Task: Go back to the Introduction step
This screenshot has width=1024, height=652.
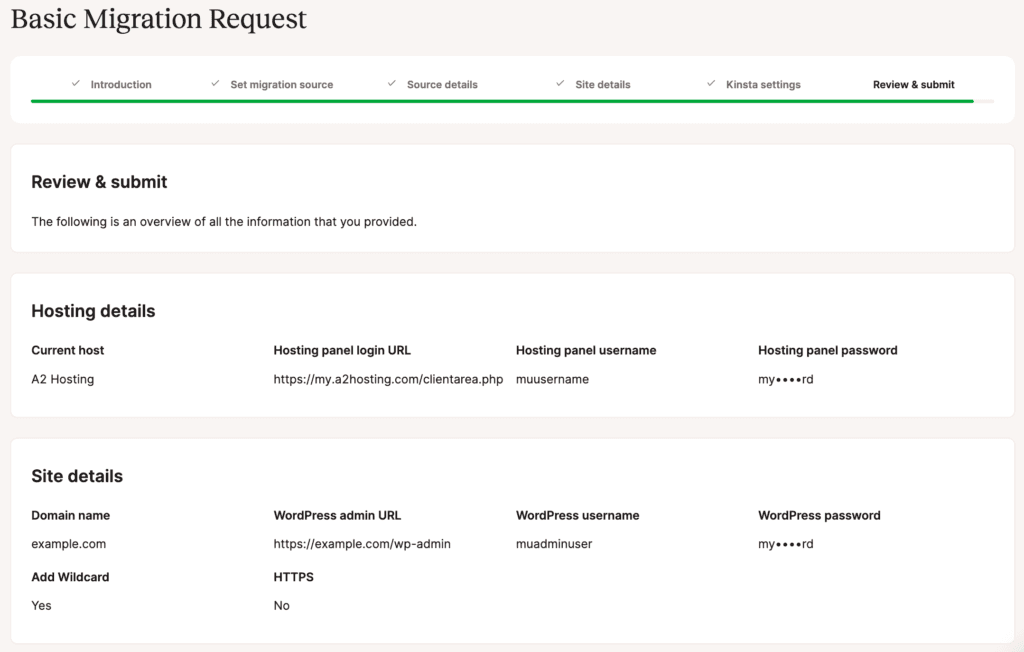Action: point(121,85)
